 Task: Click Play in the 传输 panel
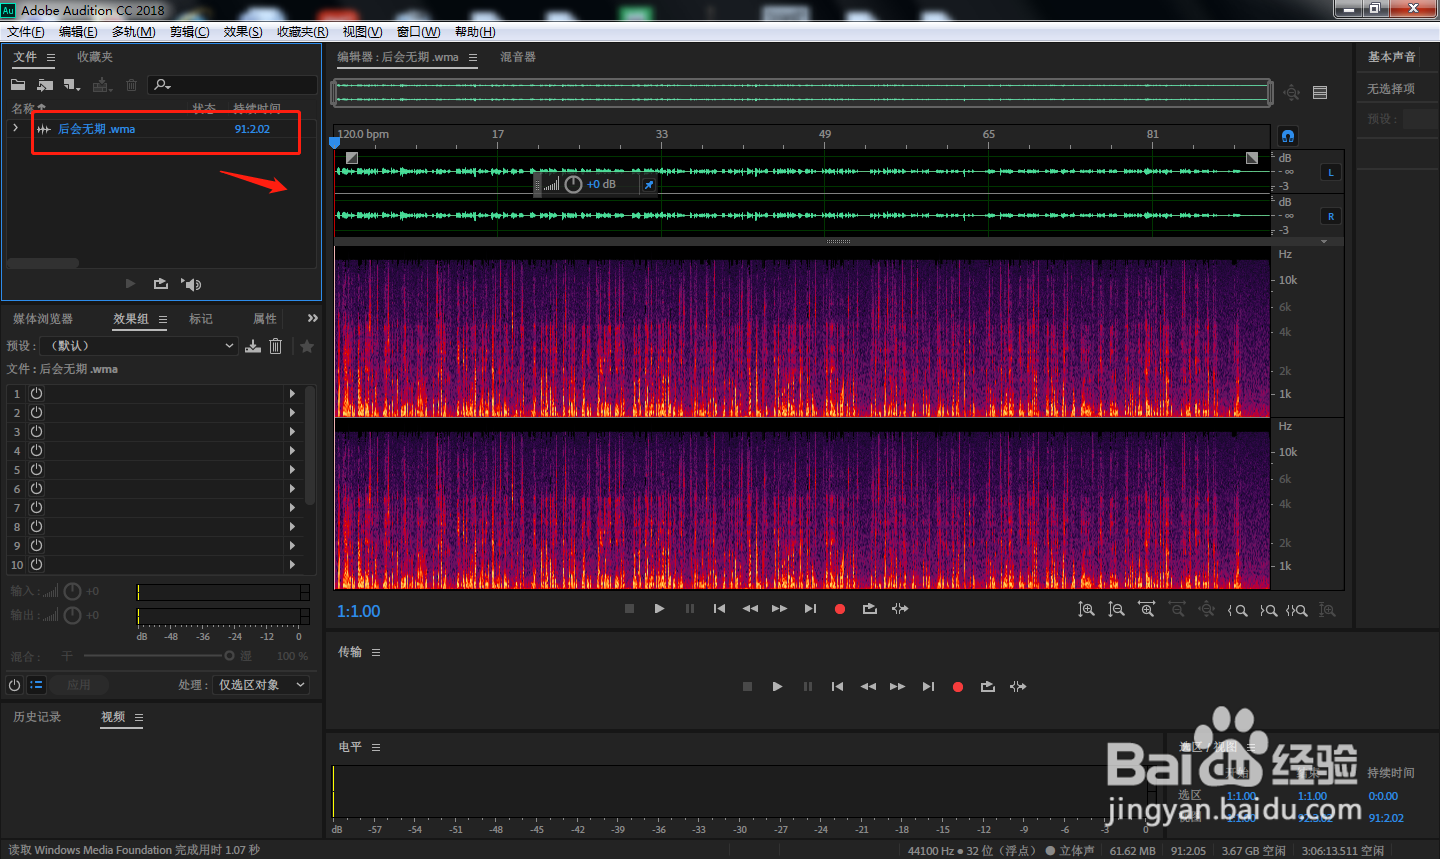[777, 686]
